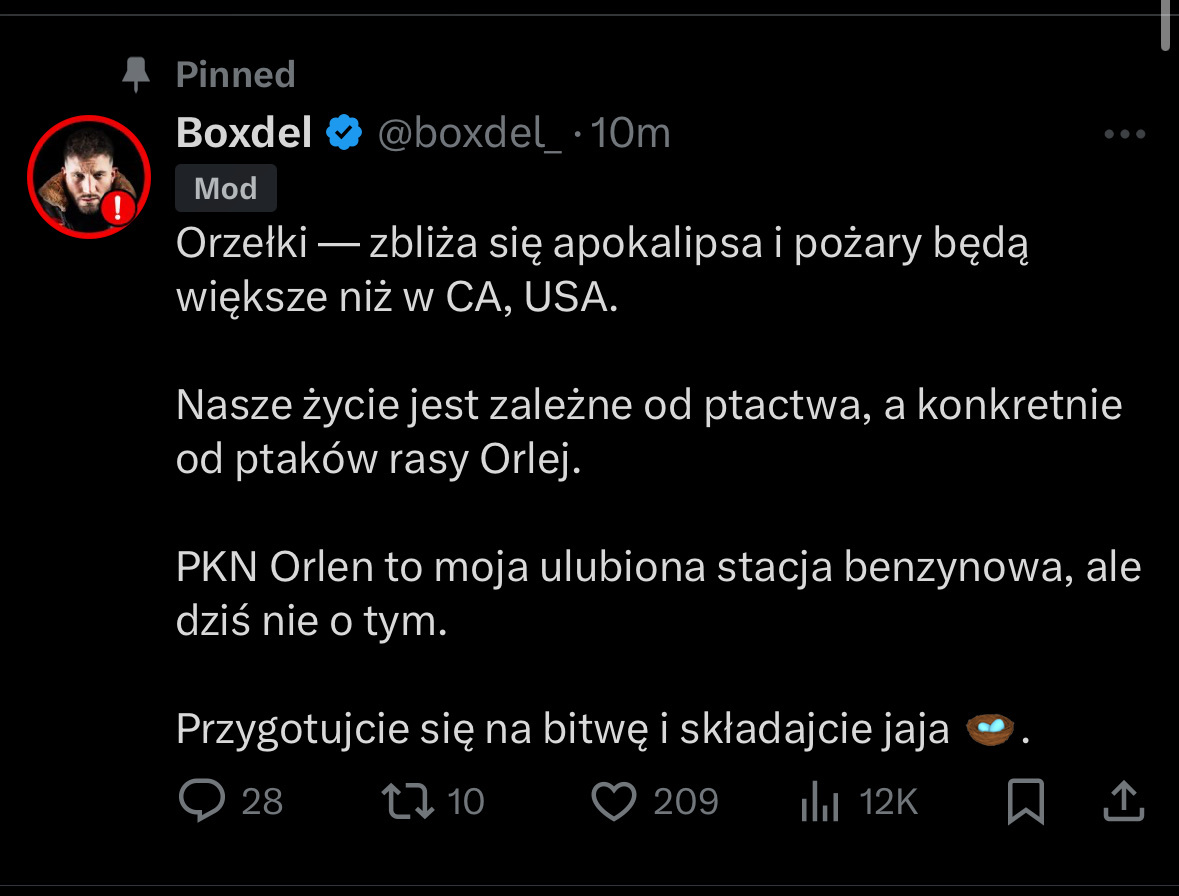Click the nest with eggs emoji
The height and width of the screenshot is (896, 1179).
point(991,729)
